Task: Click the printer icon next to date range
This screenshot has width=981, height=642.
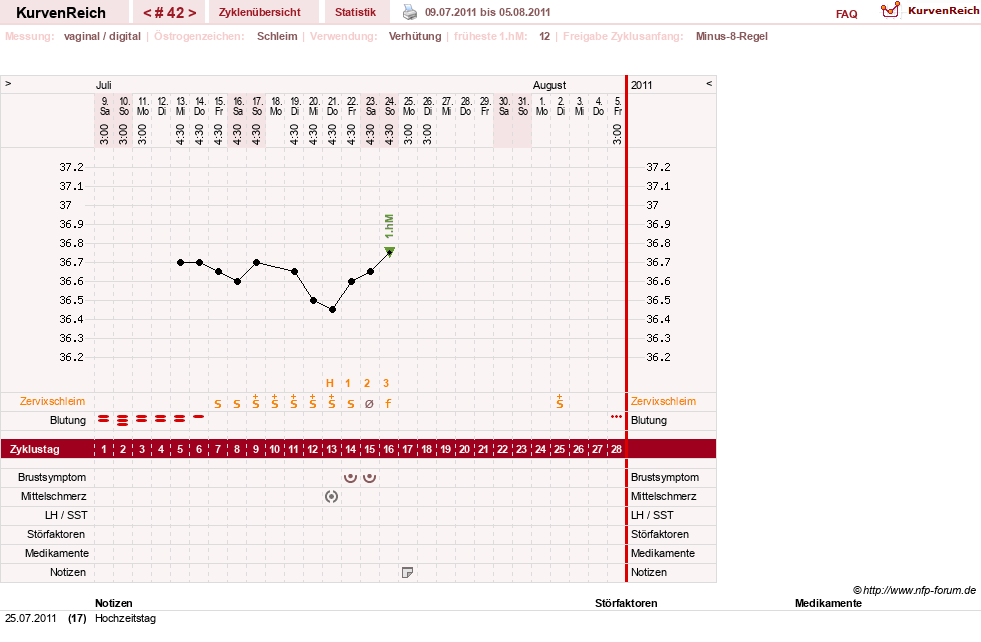Action: click(409, 12)
